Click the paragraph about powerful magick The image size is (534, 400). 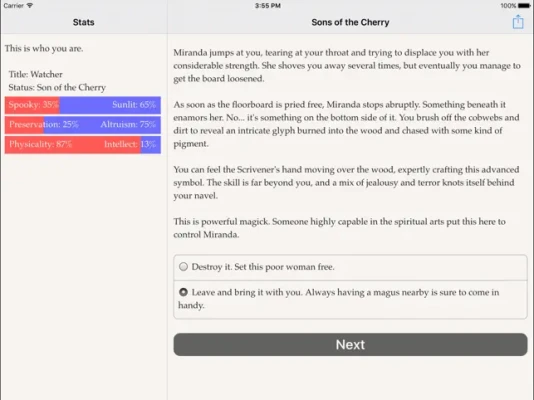[x=339, y=228]
